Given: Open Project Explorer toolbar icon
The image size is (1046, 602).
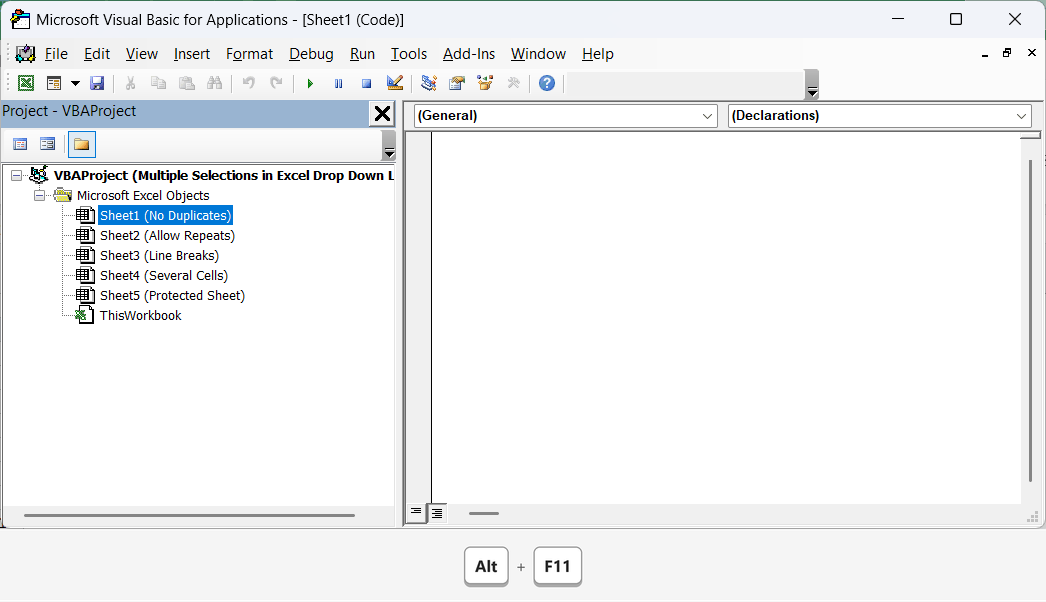Looking at the screenshot, I should 429,83.
